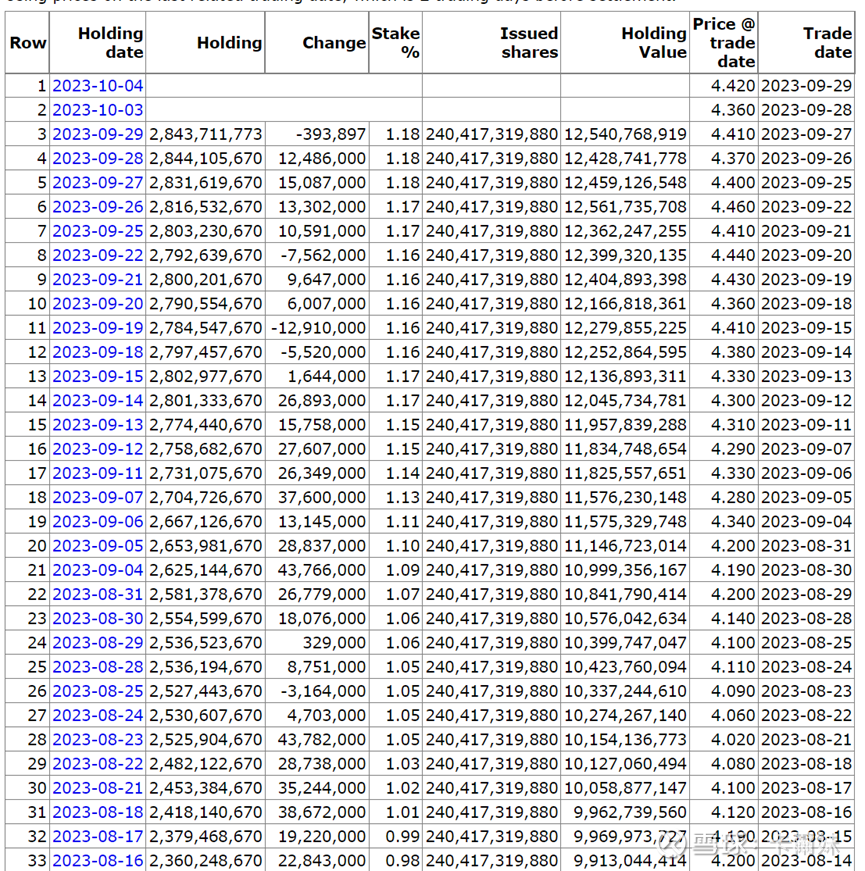Open the 2023-09-28 holding date link
Viewport: 865px width, 871px height.
point(98,158)
